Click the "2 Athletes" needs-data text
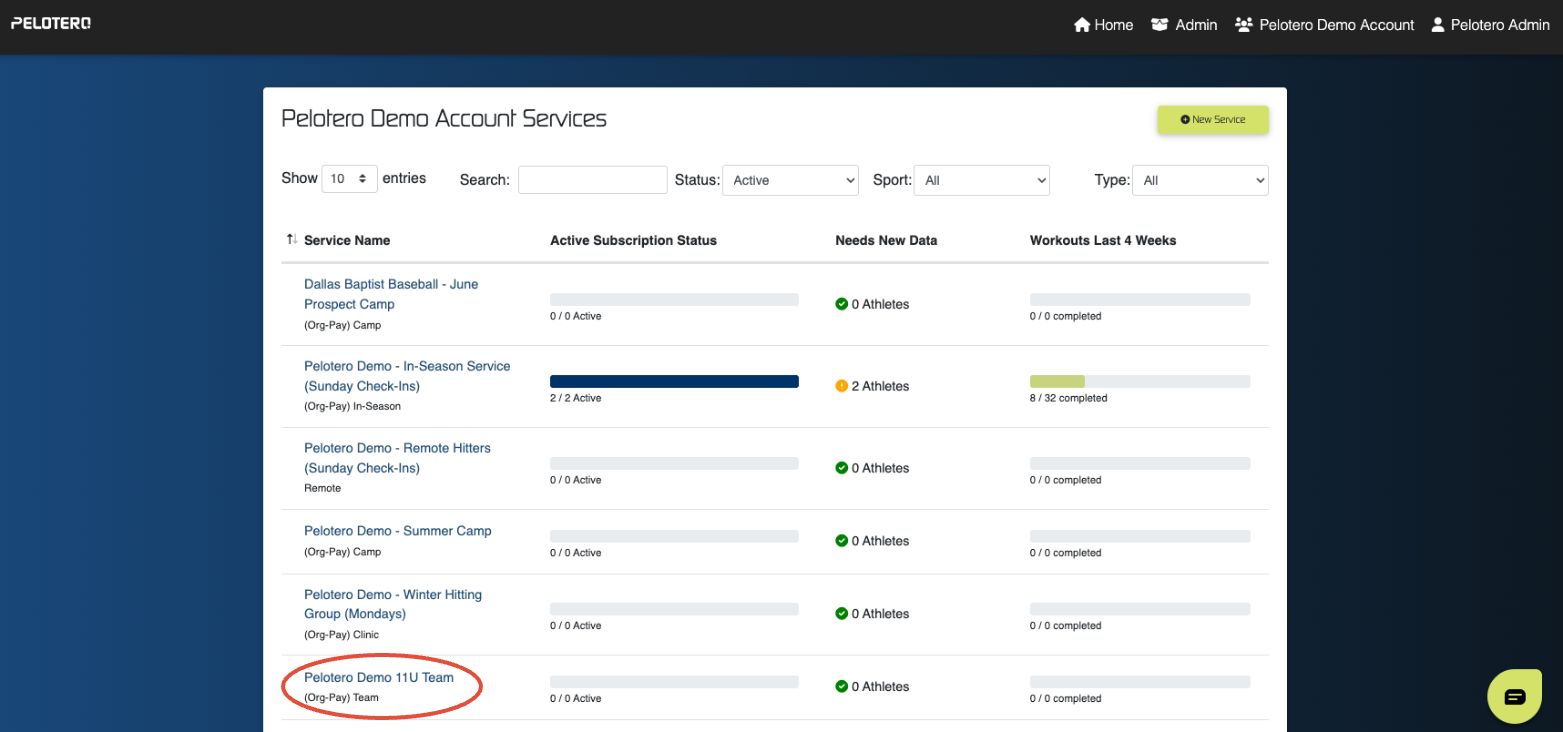Screen dimensions: 1563x732 (880, 386)
